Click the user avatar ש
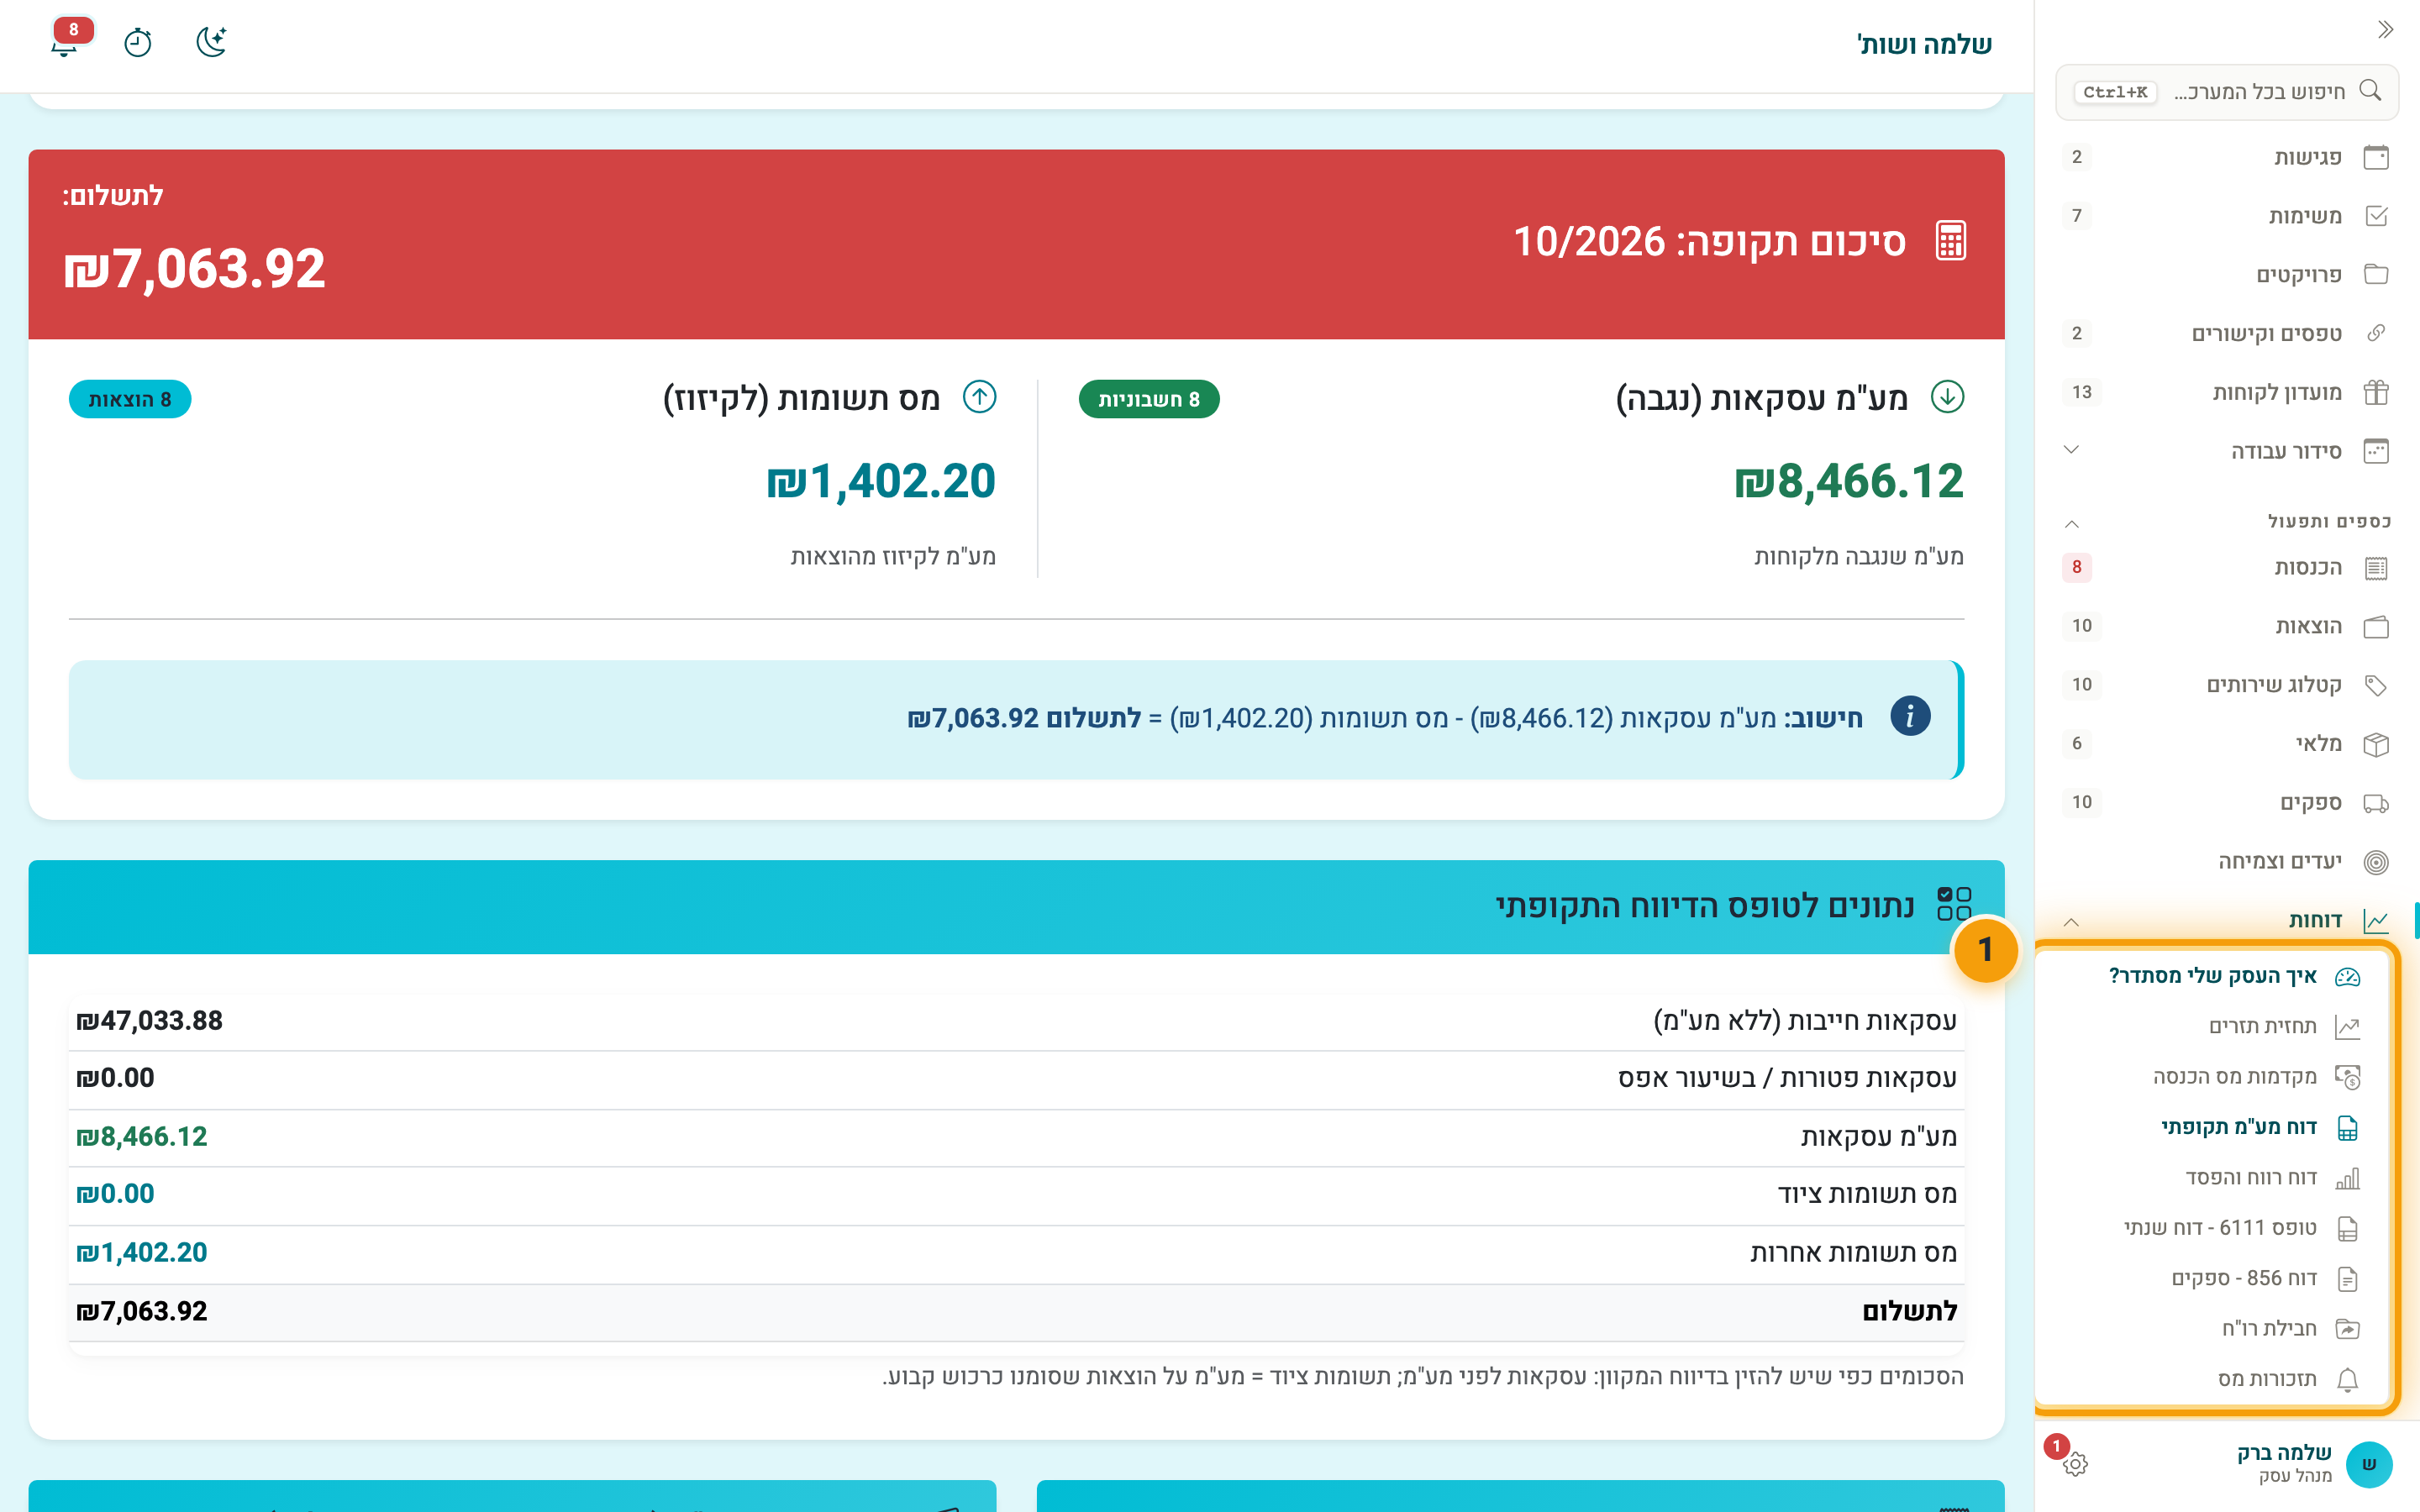 click(2369, 1464)
